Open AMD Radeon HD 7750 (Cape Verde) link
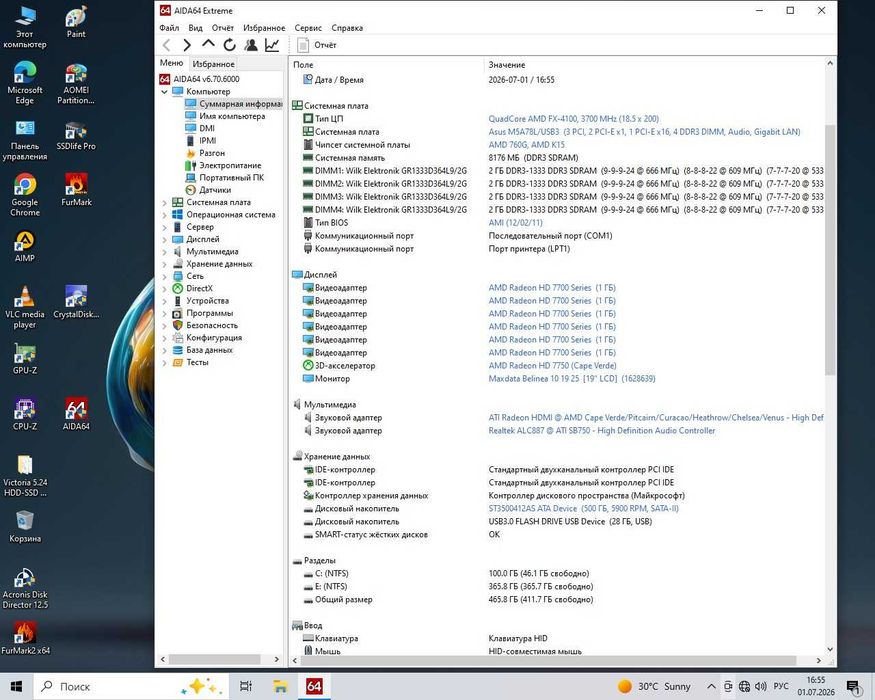 (552, 366)
